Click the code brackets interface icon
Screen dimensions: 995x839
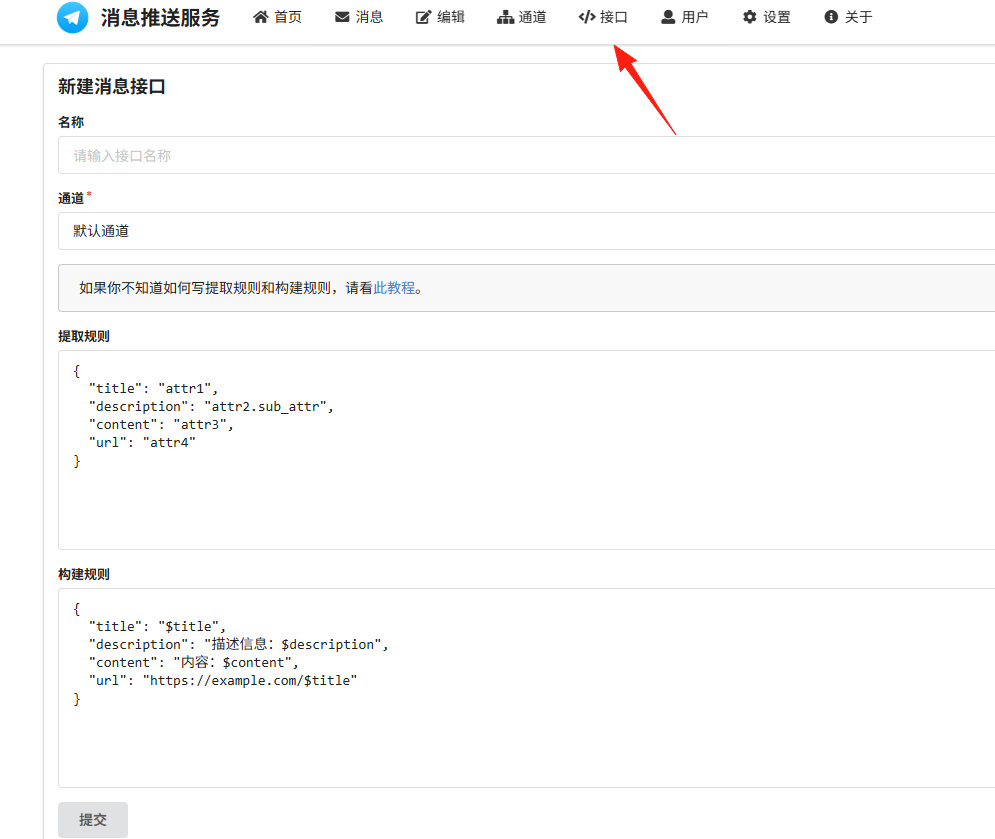[587, 17]
